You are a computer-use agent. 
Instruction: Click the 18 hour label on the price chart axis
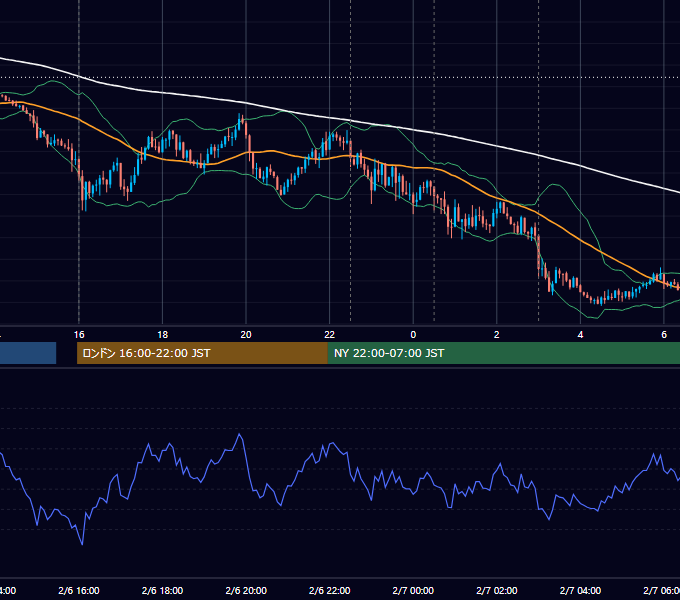[163, 335]
